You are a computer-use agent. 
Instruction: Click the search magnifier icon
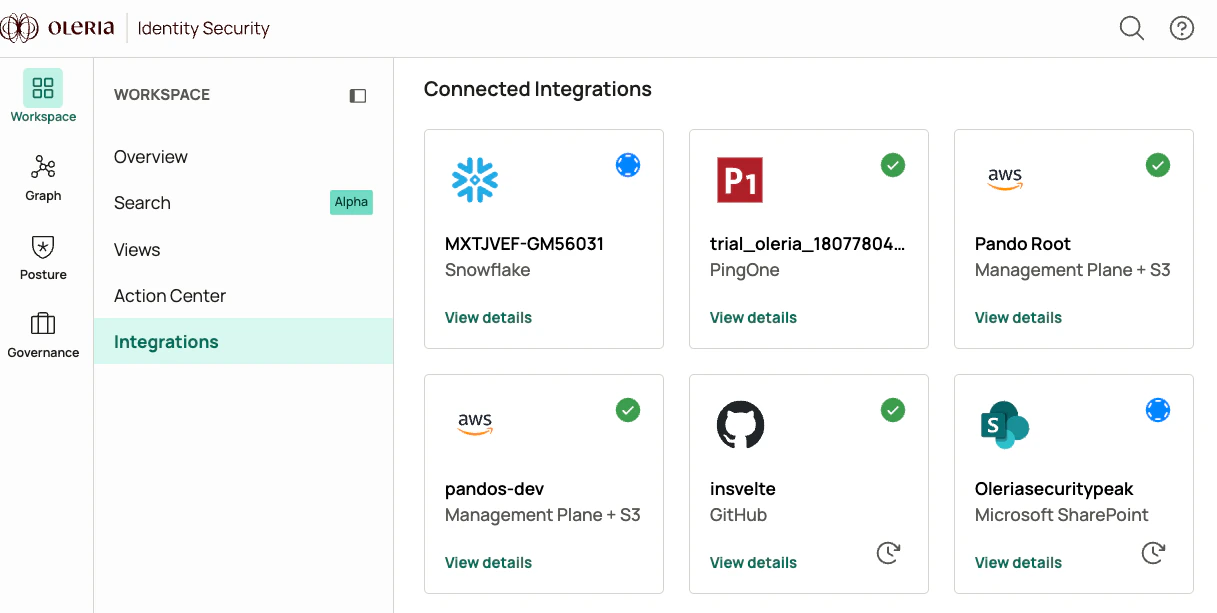(x=1131, y=28)
